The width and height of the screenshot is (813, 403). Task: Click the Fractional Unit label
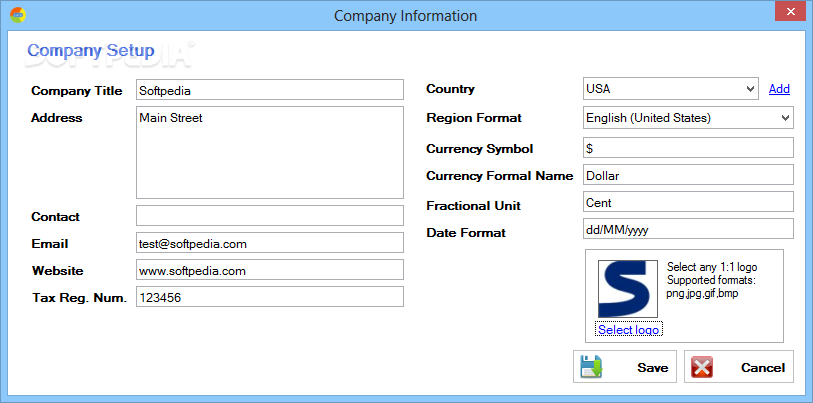point(473,206)
